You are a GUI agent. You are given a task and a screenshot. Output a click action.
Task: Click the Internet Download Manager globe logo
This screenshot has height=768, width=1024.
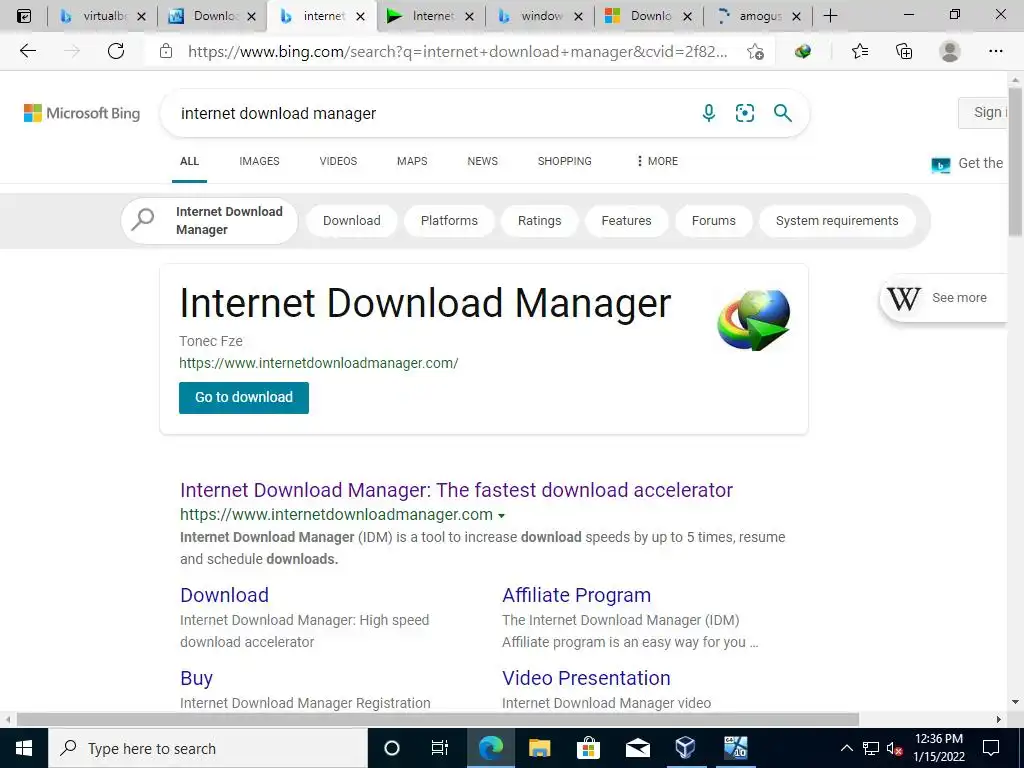coord(754,319)
